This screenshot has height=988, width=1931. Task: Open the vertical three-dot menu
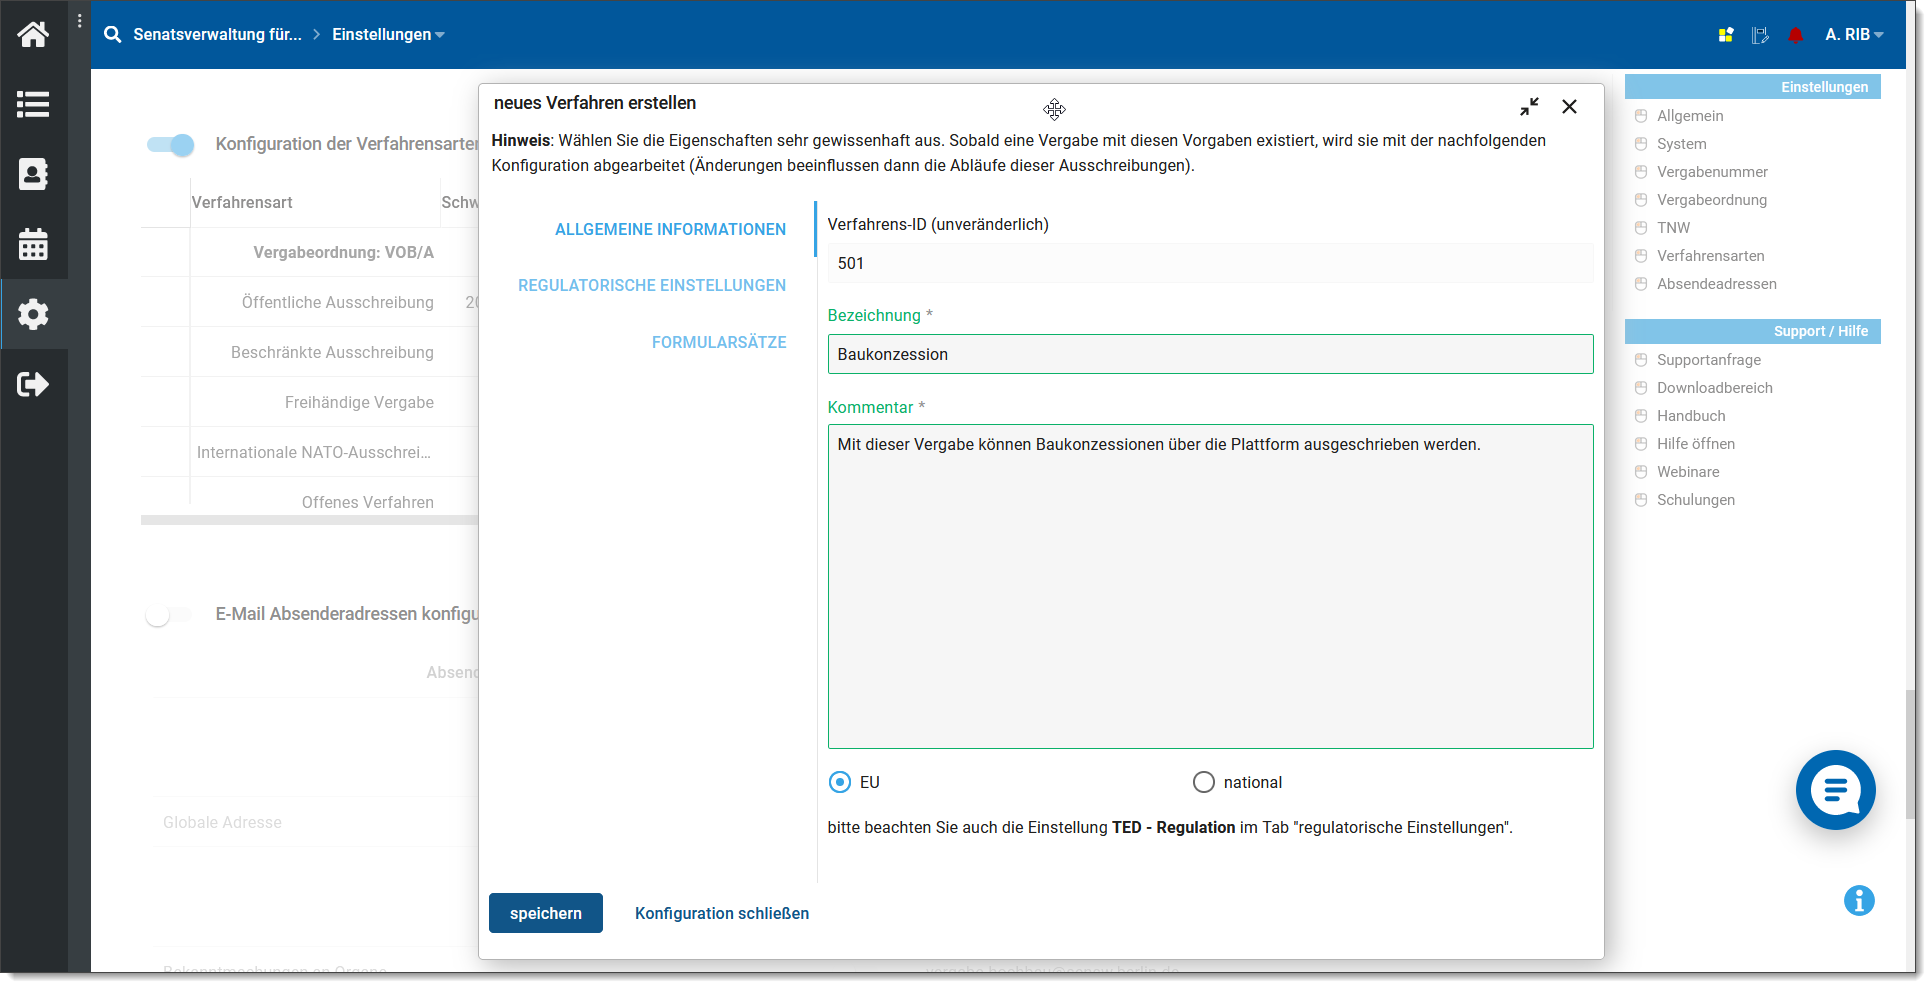80,21
